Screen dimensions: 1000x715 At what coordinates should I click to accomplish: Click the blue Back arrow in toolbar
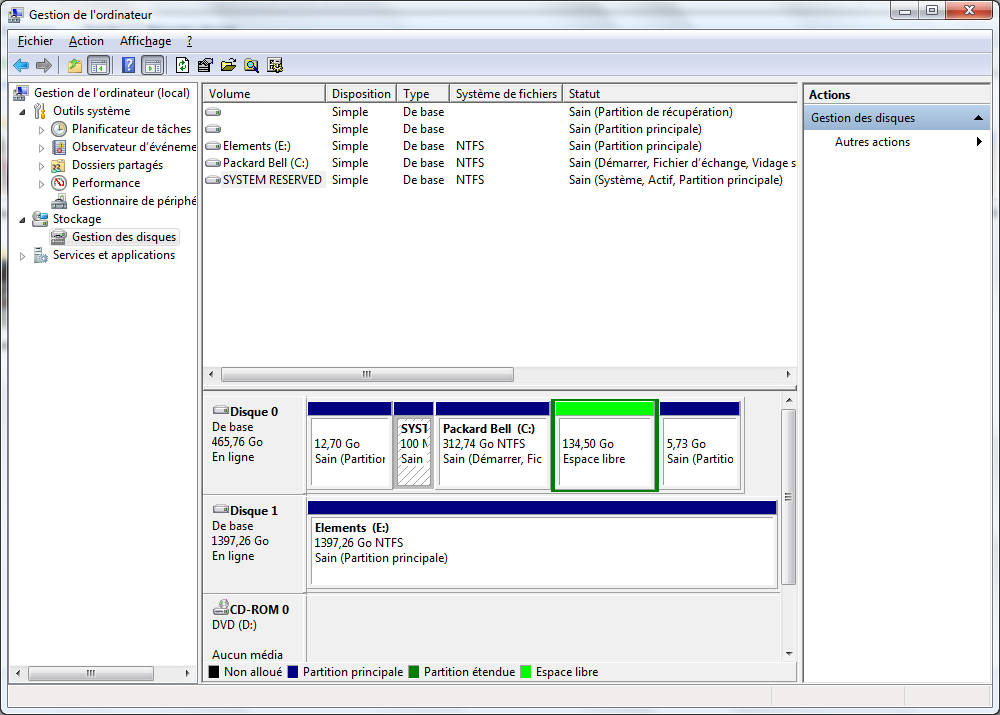coord(21,65)
